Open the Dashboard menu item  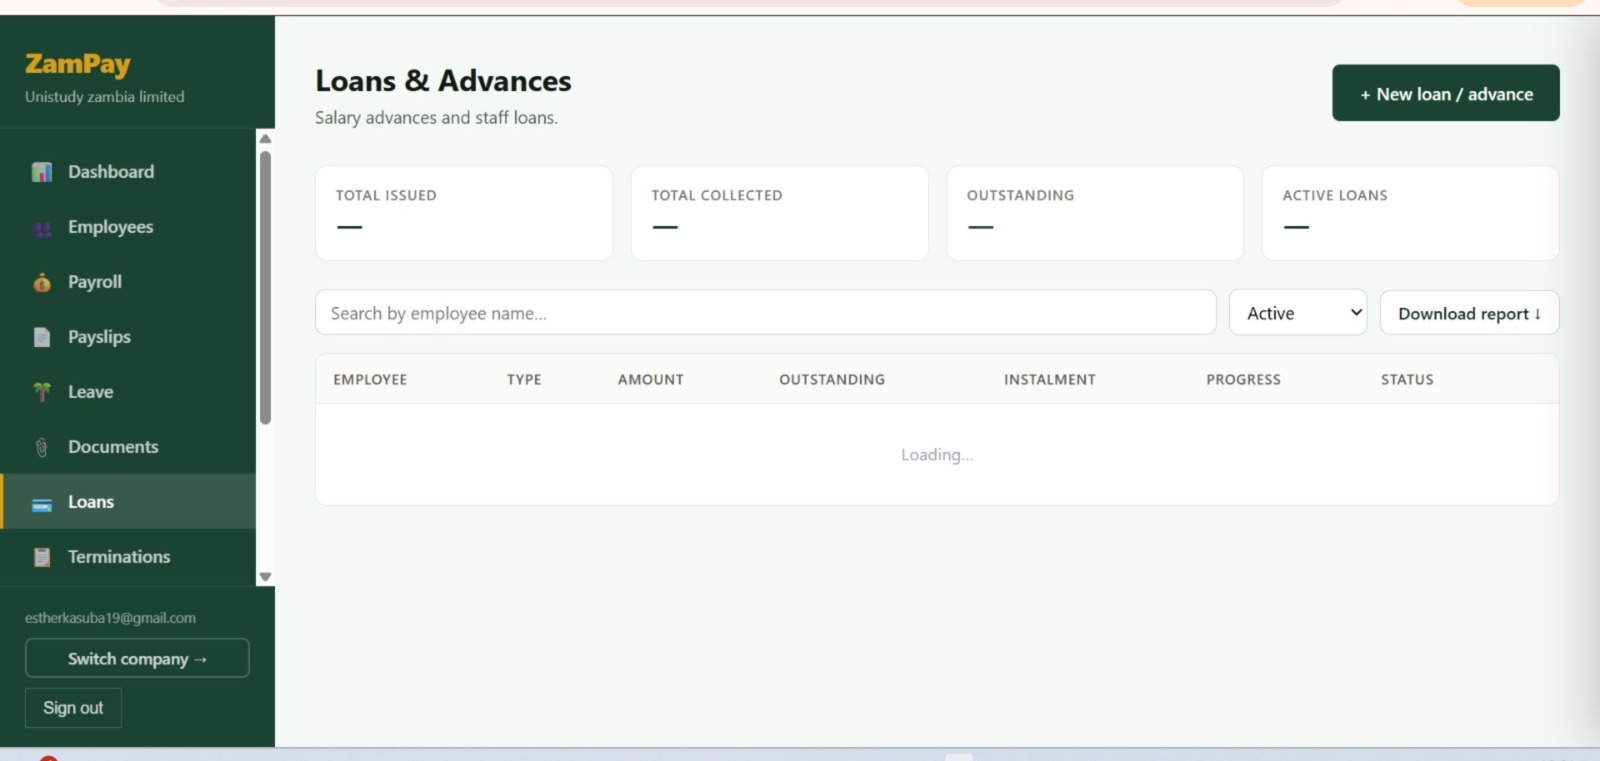[128, 172]
